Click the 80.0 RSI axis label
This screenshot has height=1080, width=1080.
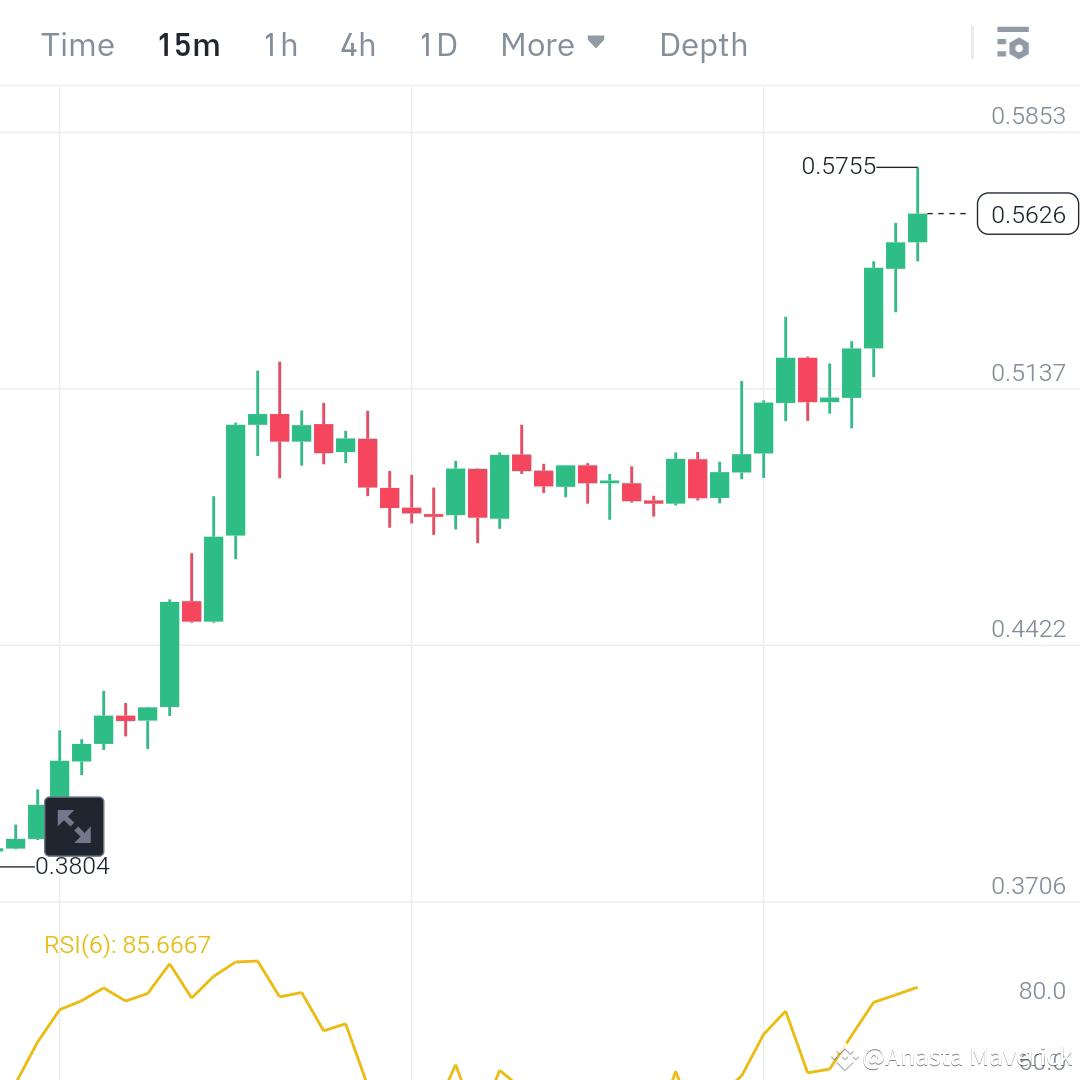click(1041, 991)
